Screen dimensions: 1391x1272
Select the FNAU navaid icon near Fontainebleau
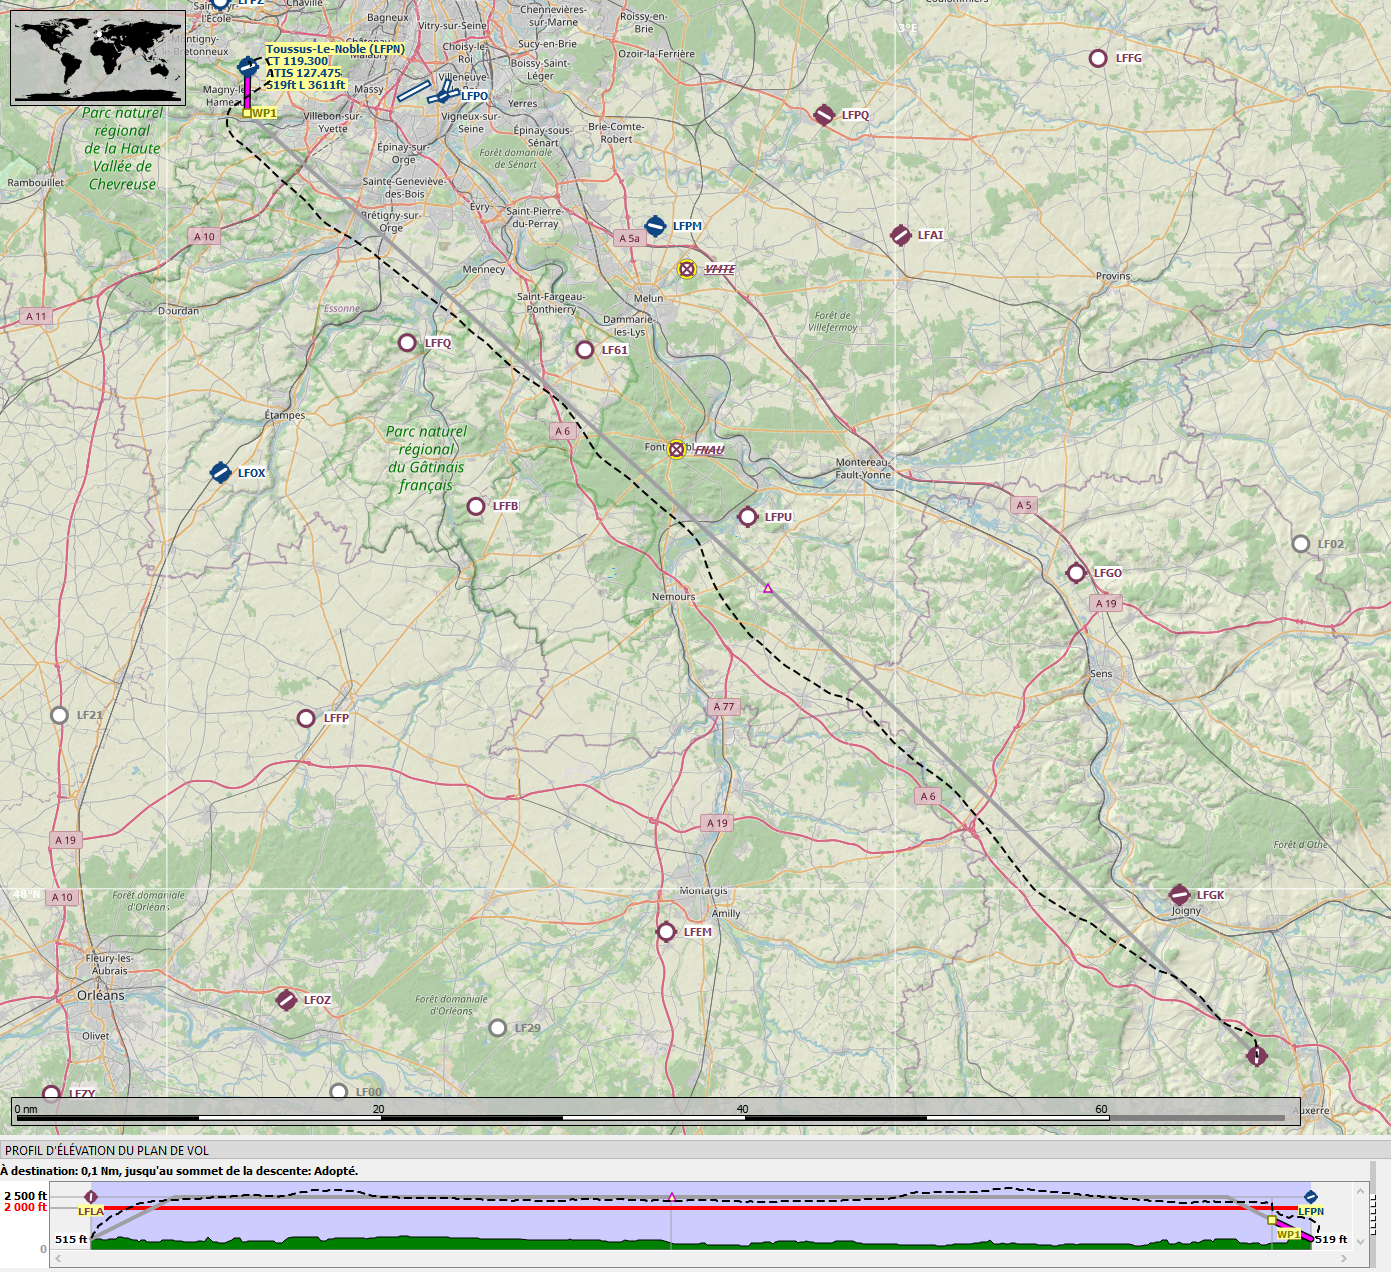677,450
